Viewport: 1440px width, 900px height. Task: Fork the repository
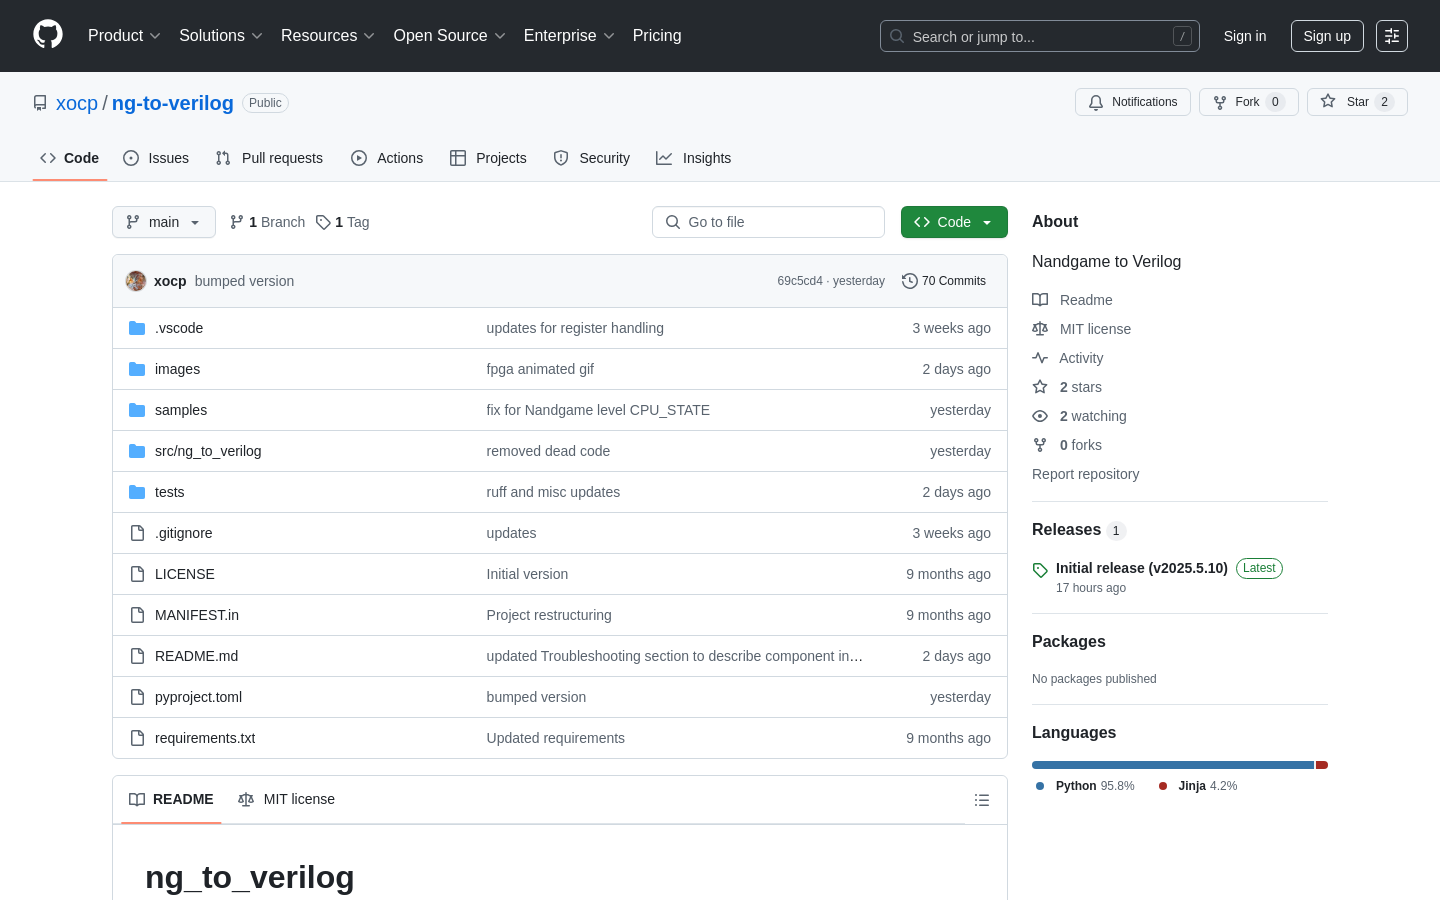point(1249,102)
